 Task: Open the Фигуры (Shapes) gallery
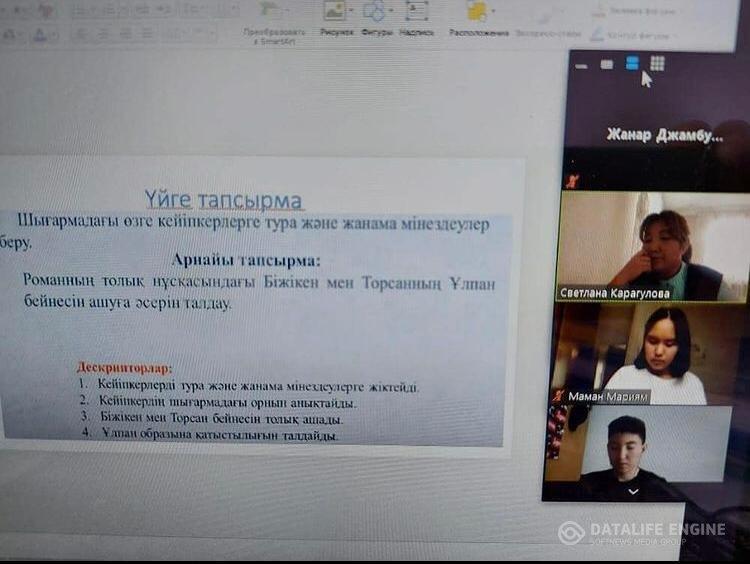[374, 12]
